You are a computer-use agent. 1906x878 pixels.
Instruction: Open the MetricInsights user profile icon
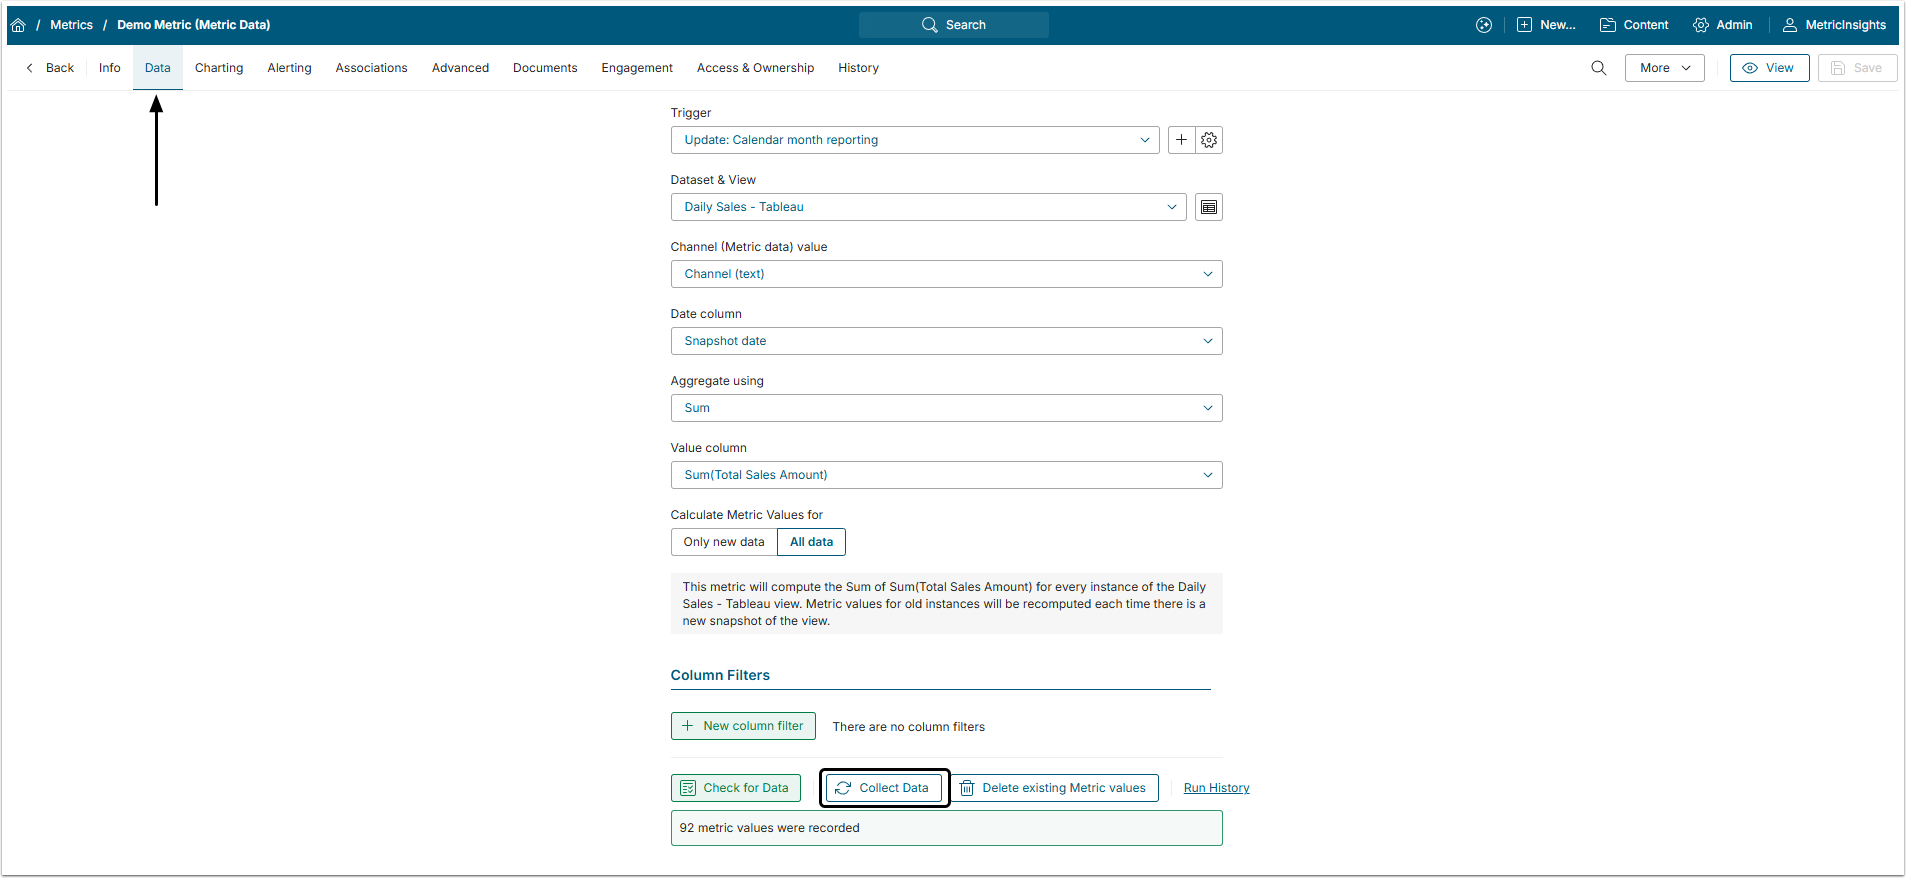point(1790,25)
